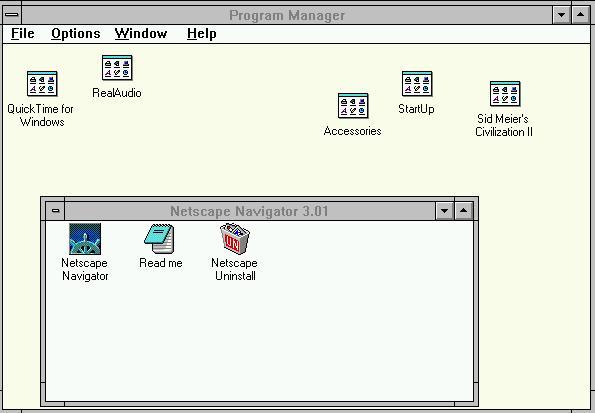Maximize the Netscape Navigator 3.01 group window
595x413 pixels.
[x=463, y=211]
